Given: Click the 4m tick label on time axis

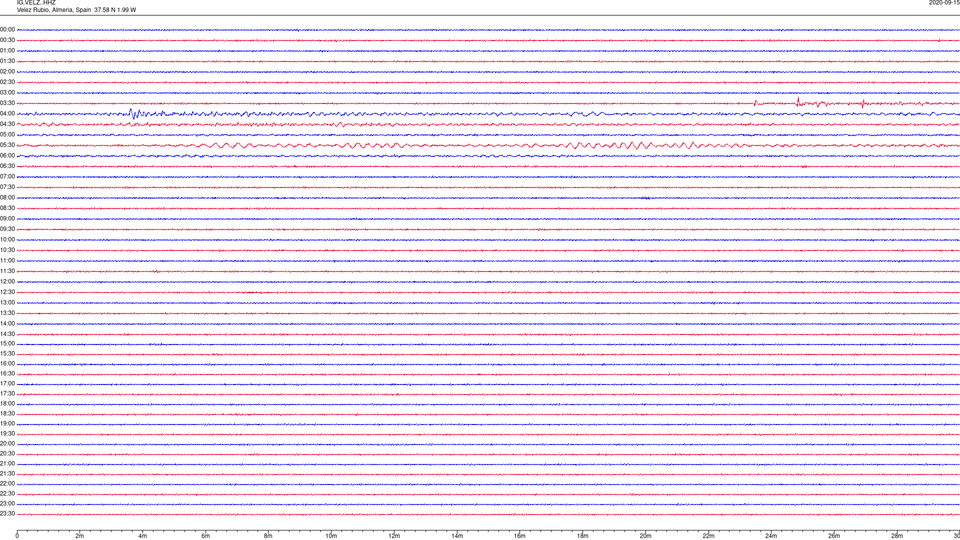Looking at the screenshot, I should pyautogui.click(x=143, y=536).
